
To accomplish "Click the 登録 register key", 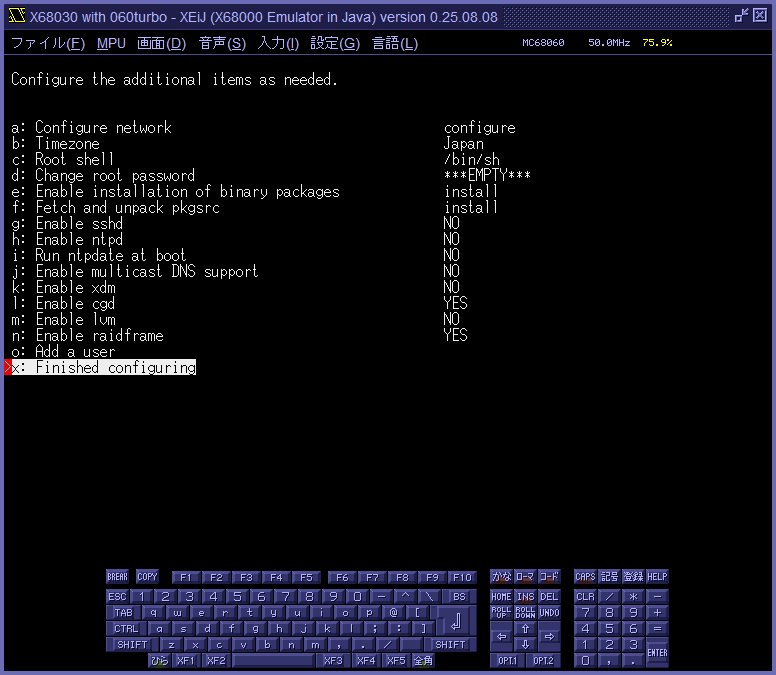I will (633, 577).
